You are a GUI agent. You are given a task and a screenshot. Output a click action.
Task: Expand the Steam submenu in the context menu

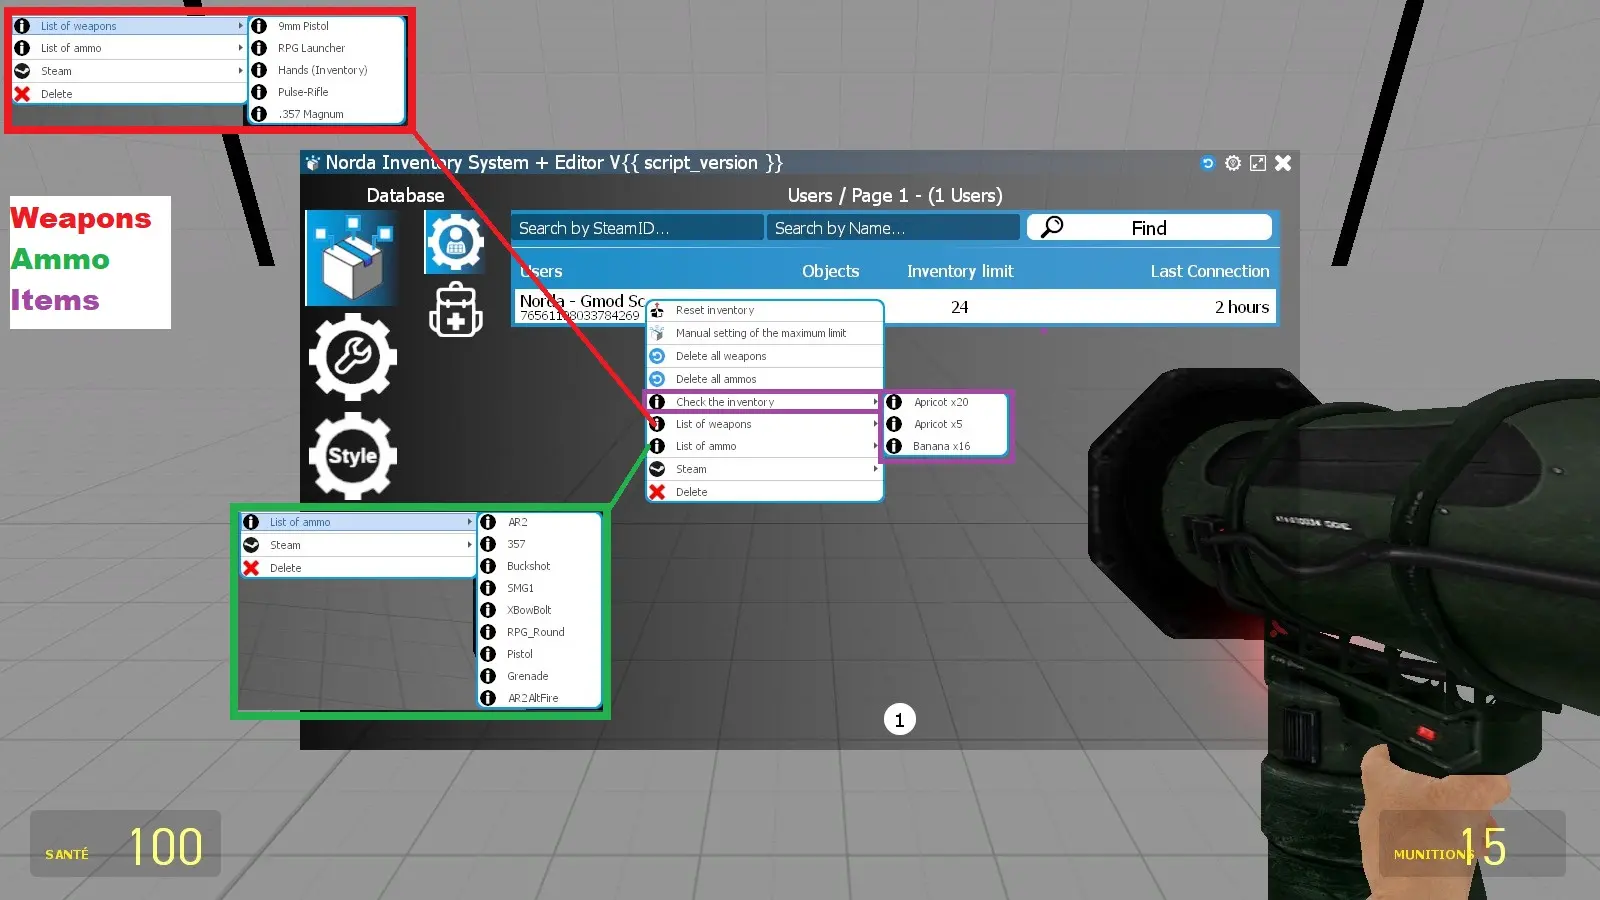[690, 469]
